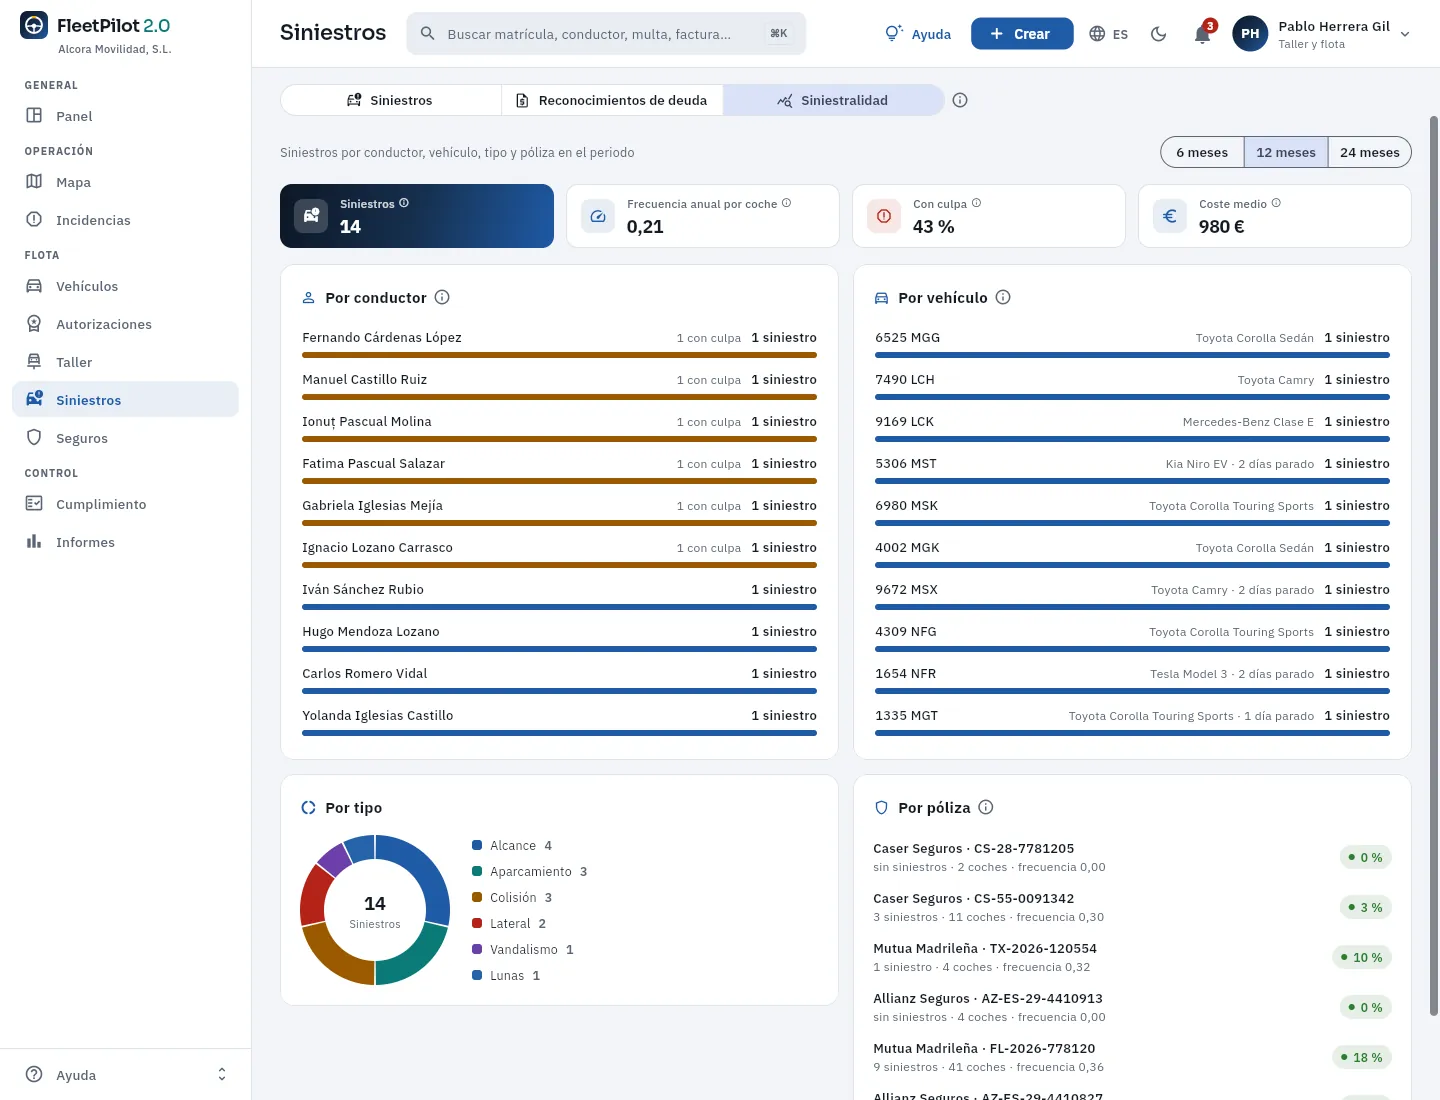Open Panel in the sidebar

click(125, 116)
